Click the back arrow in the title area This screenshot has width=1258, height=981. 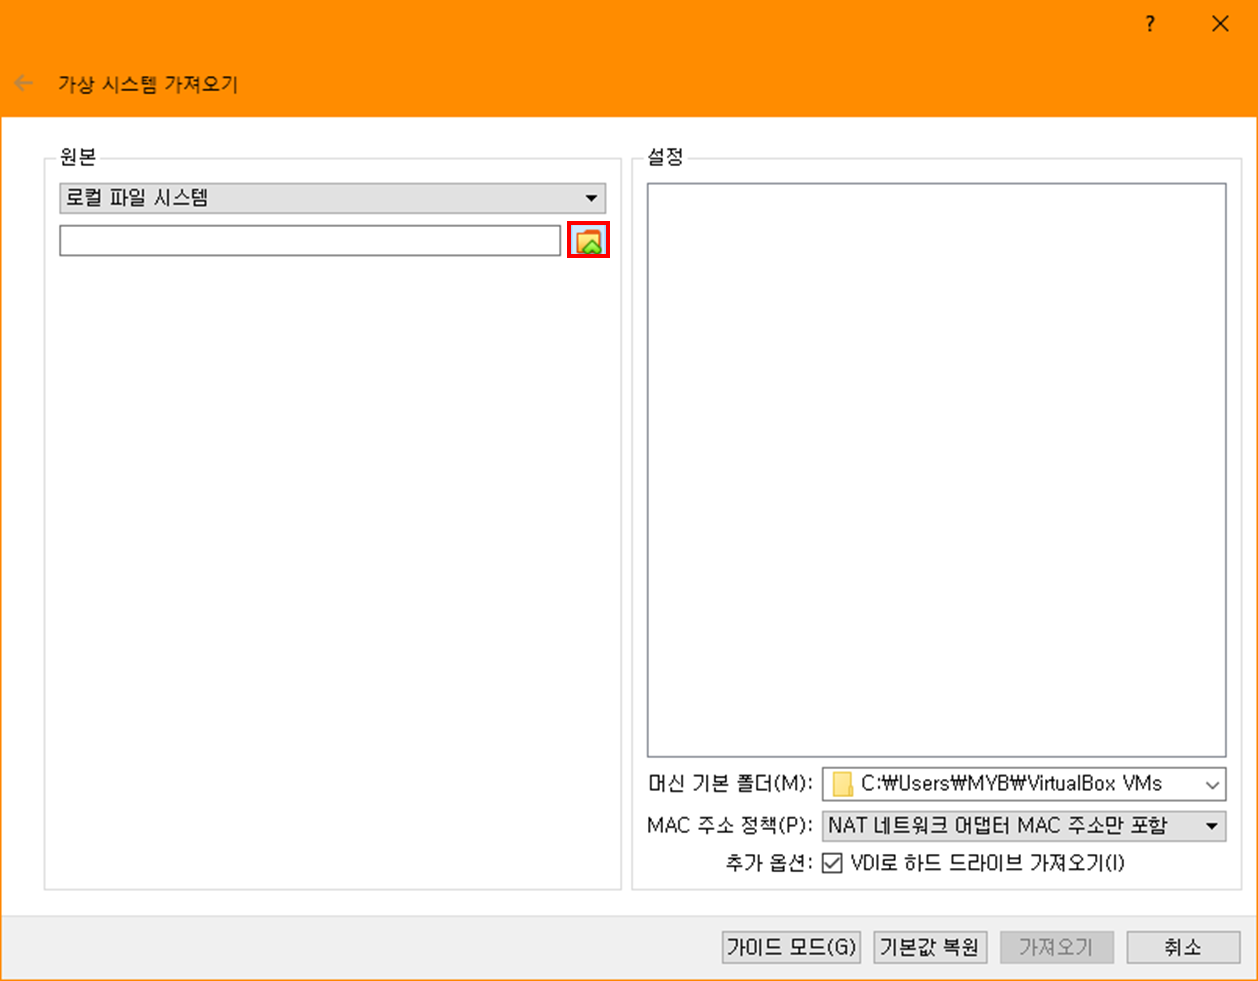[x=22, y=83]
